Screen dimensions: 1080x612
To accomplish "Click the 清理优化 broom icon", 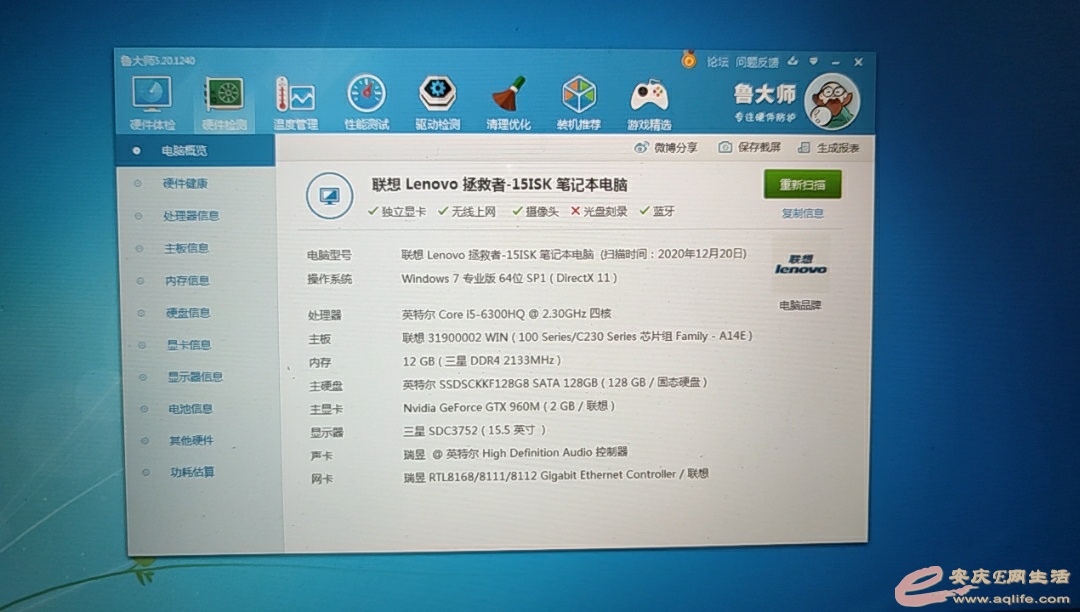I will (x=508, y=98).
